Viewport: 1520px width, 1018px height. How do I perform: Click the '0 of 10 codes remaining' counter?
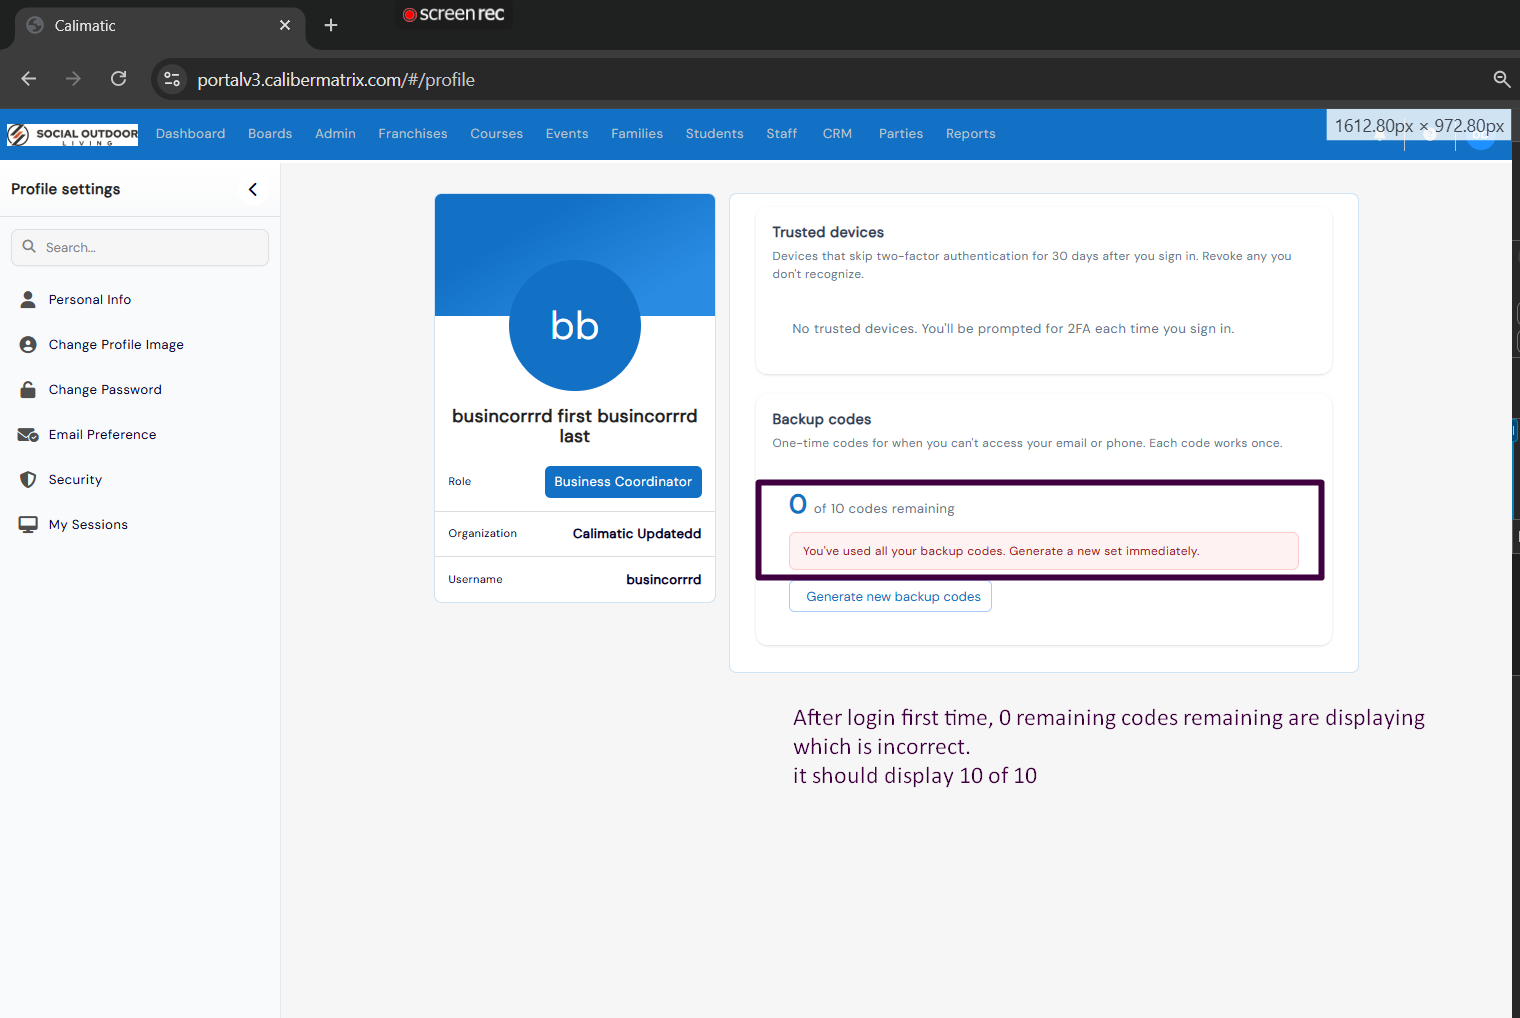click(x=871, y=505)
